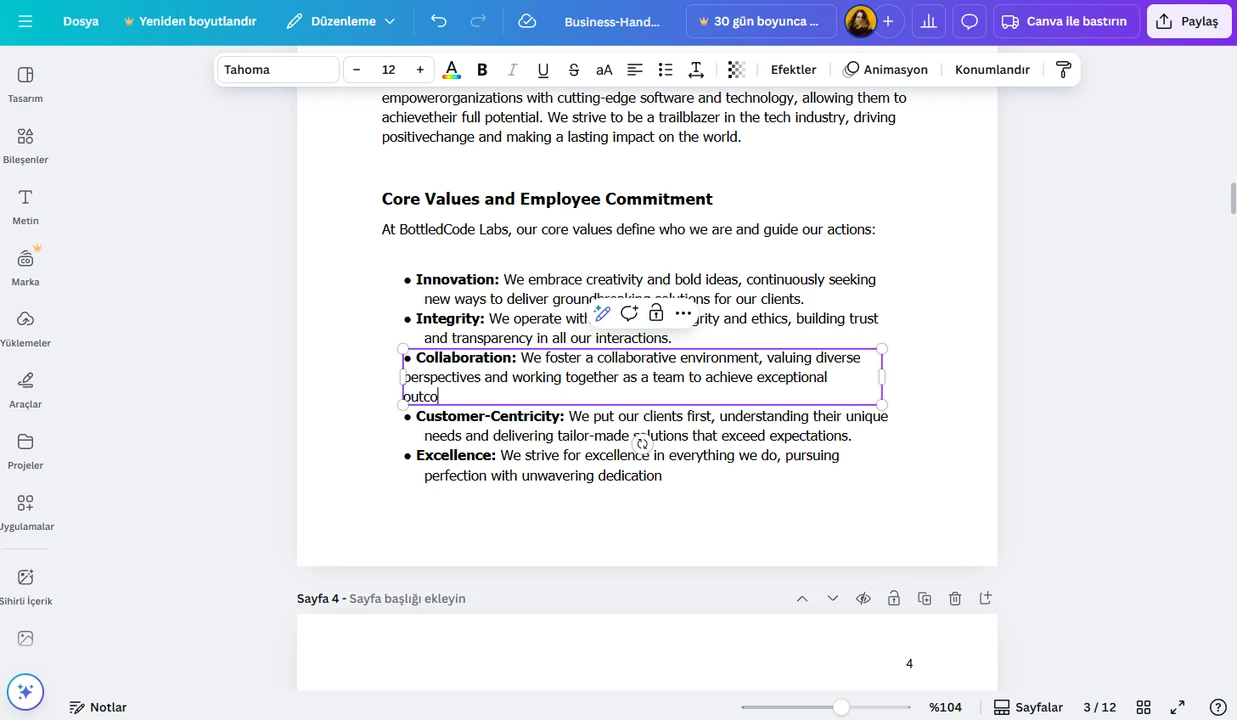The image size is (1237, 720).
Task: Toggle bold formatting
Action: pyautogui.click(x=482, y=70)
